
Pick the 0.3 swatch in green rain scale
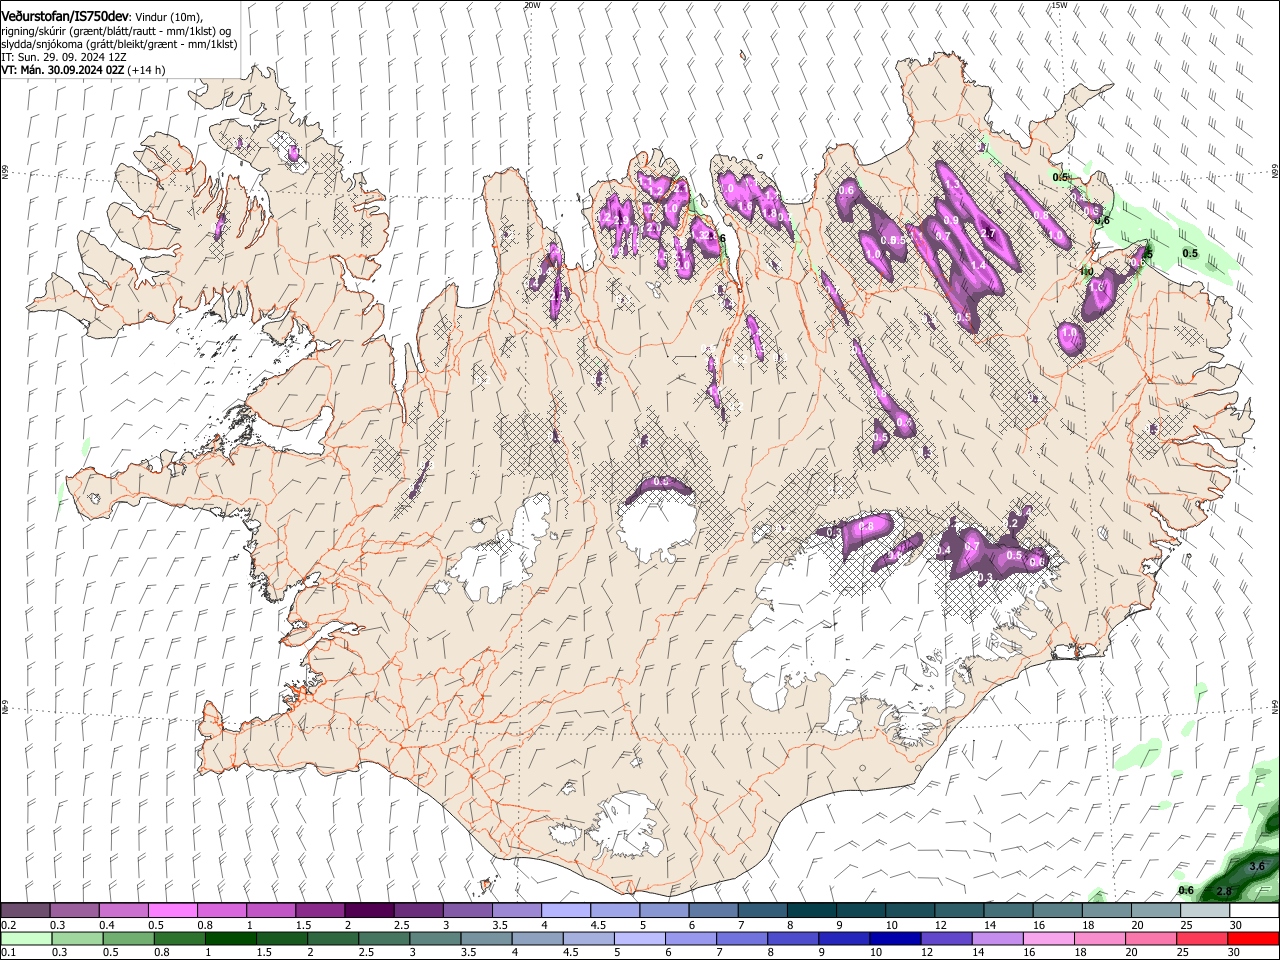(x=77, y=938)
